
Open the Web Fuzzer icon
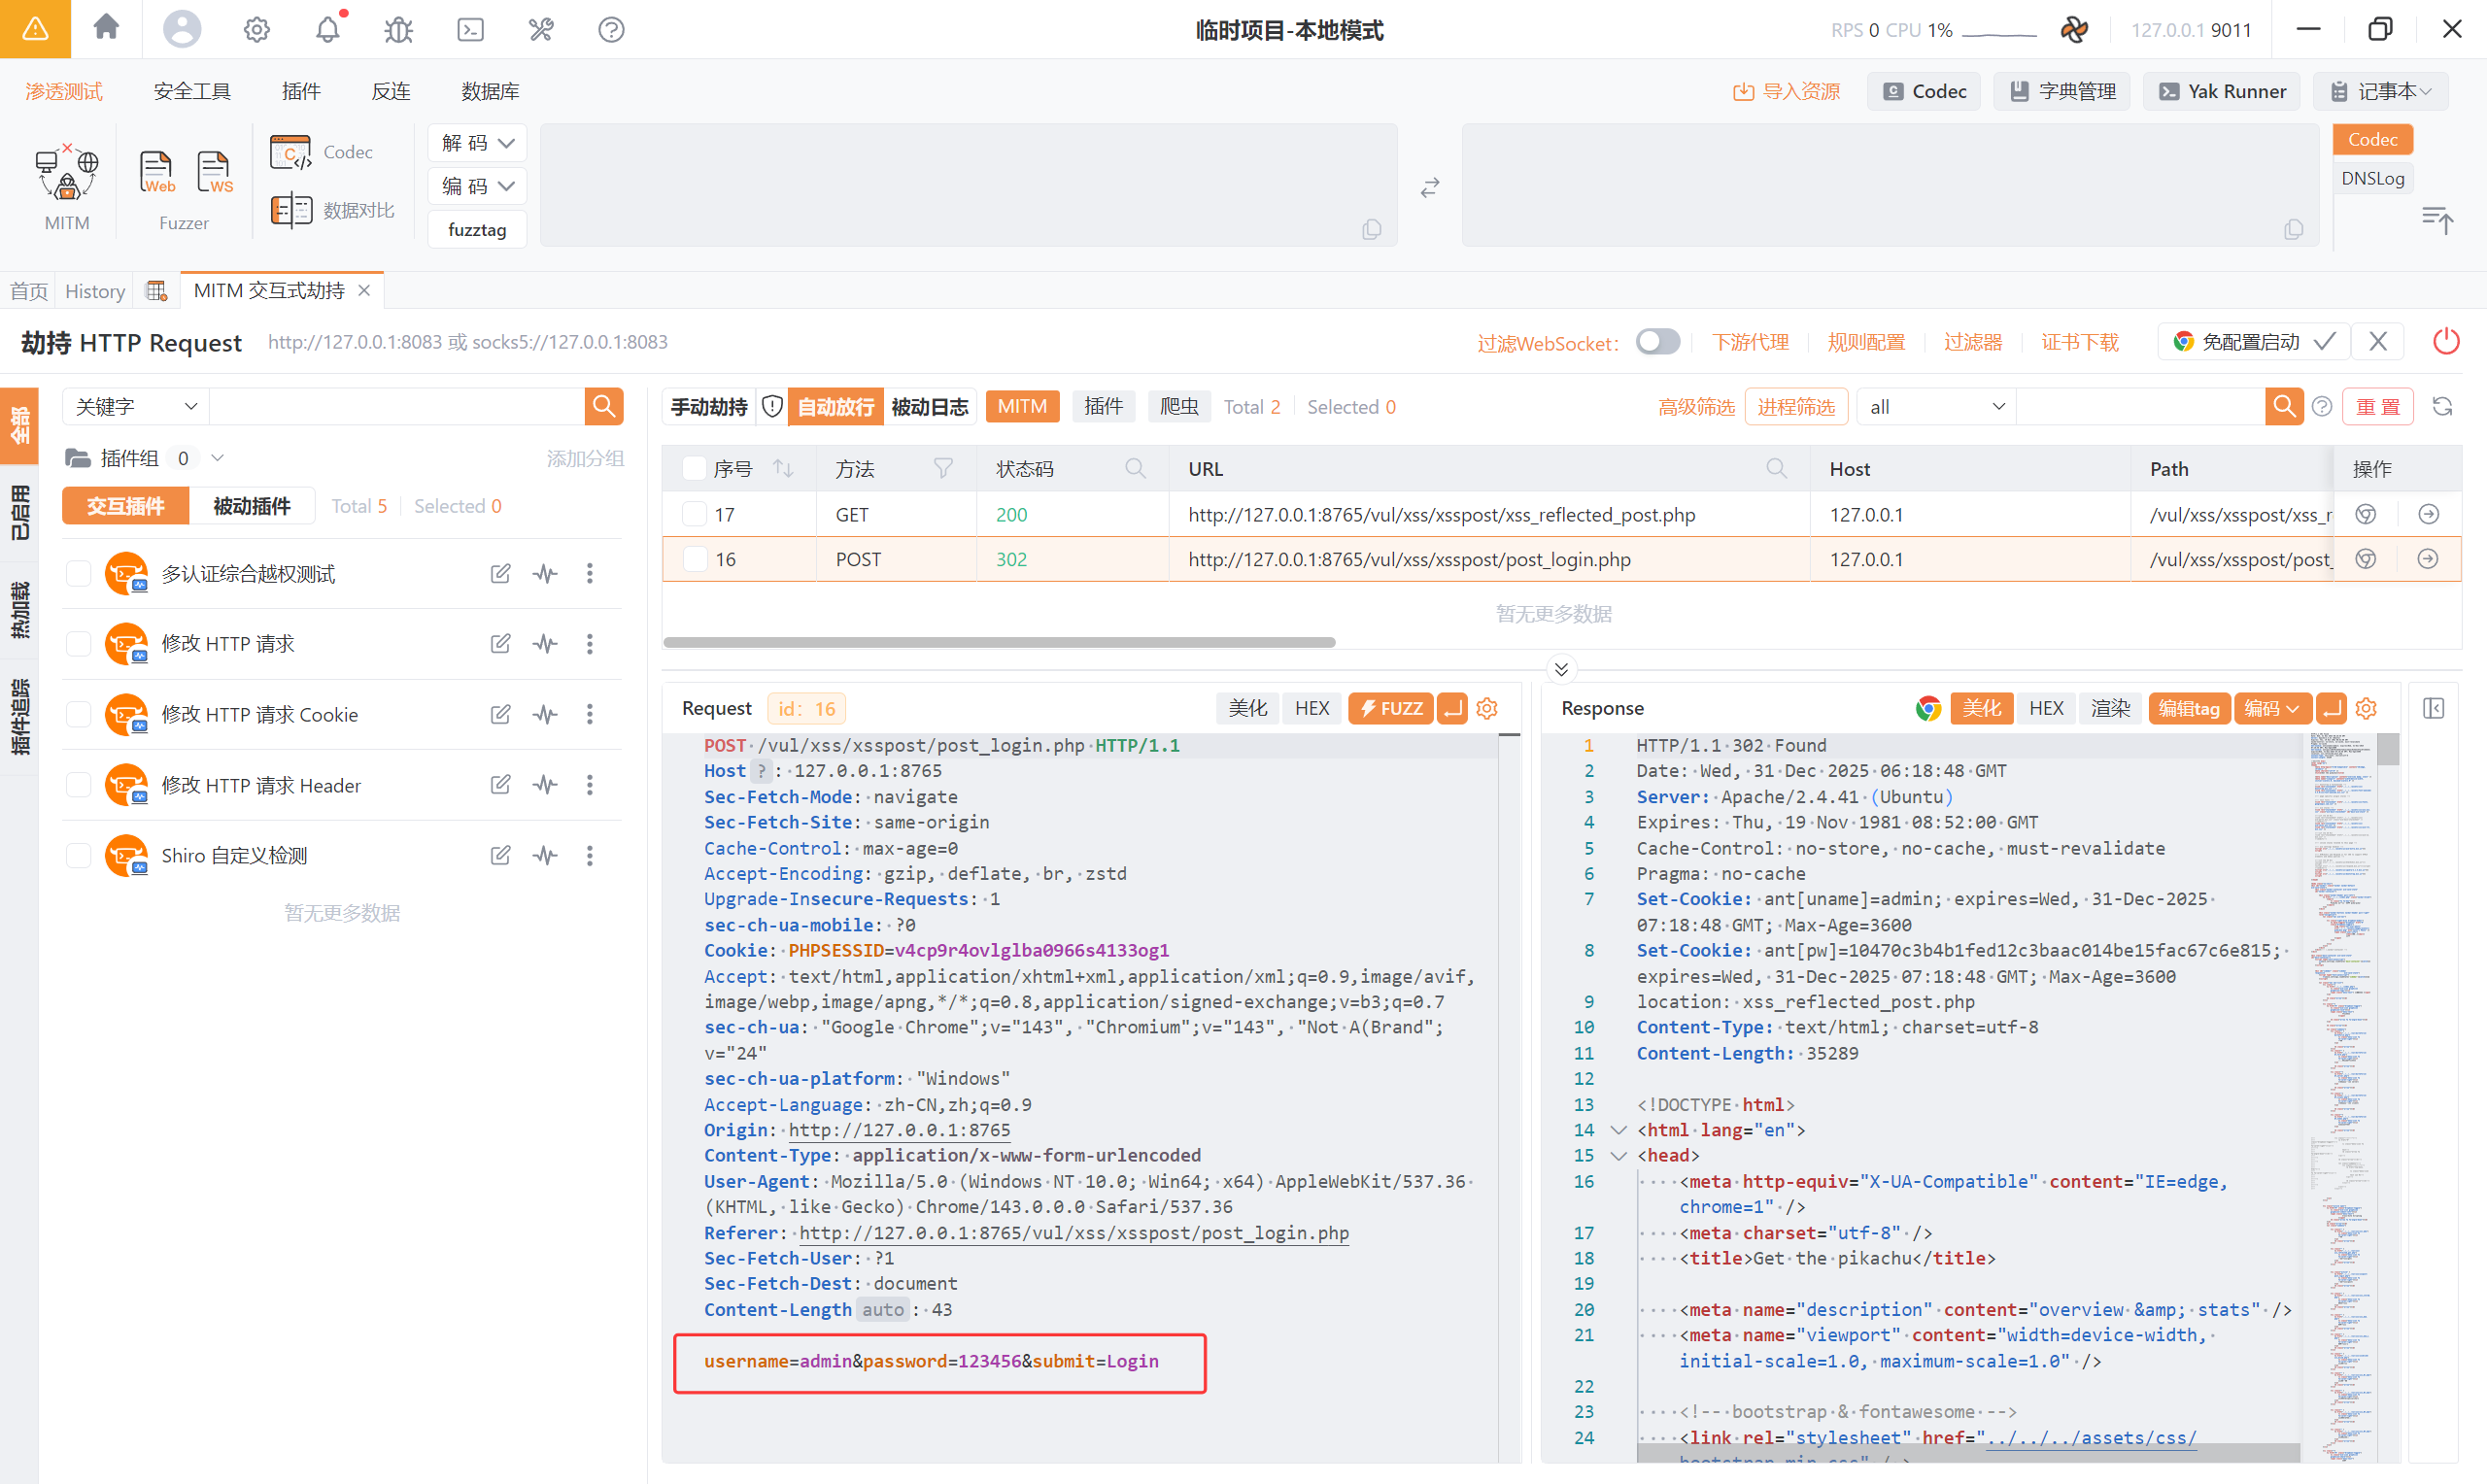click(x=156, y=174)
